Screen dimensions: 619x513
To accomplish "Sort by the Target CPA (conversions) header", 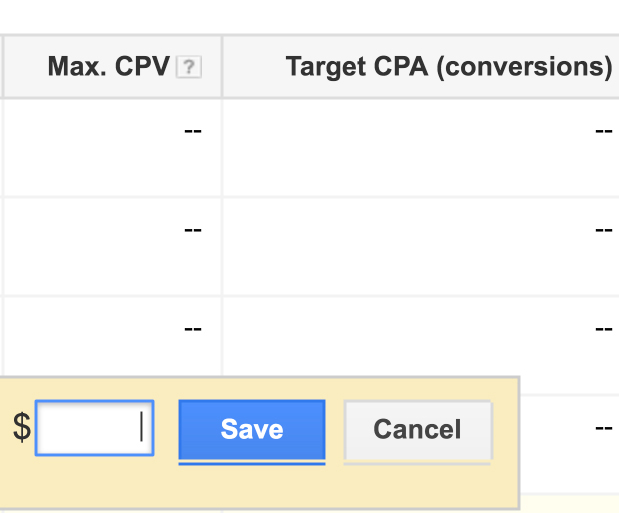I will (448, 67).
